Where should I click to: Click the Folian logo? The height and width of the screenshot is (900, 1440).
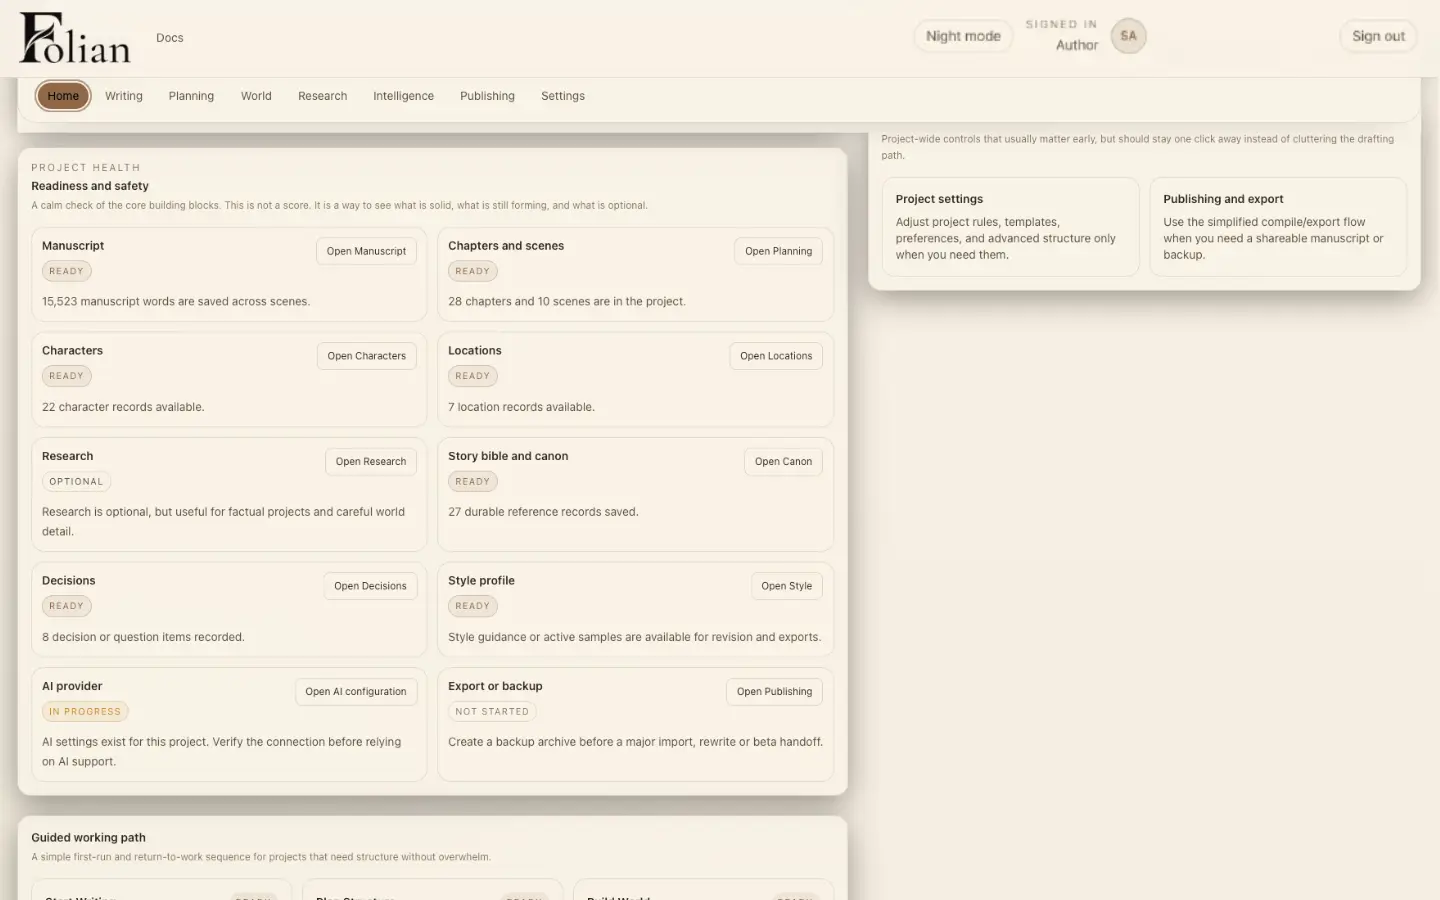point(75,38)
